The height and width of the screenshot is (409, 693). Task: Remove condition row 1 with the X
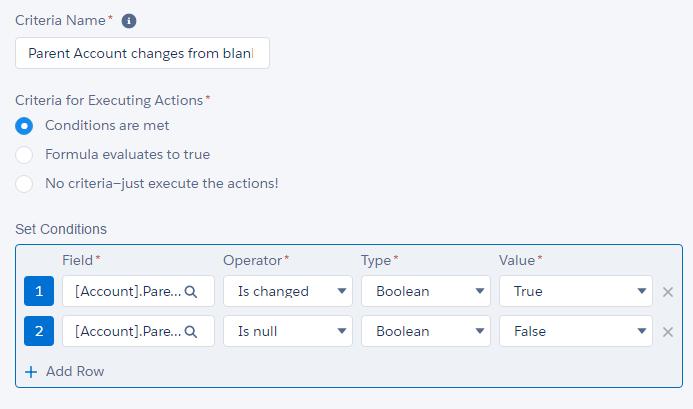[668, 292]
